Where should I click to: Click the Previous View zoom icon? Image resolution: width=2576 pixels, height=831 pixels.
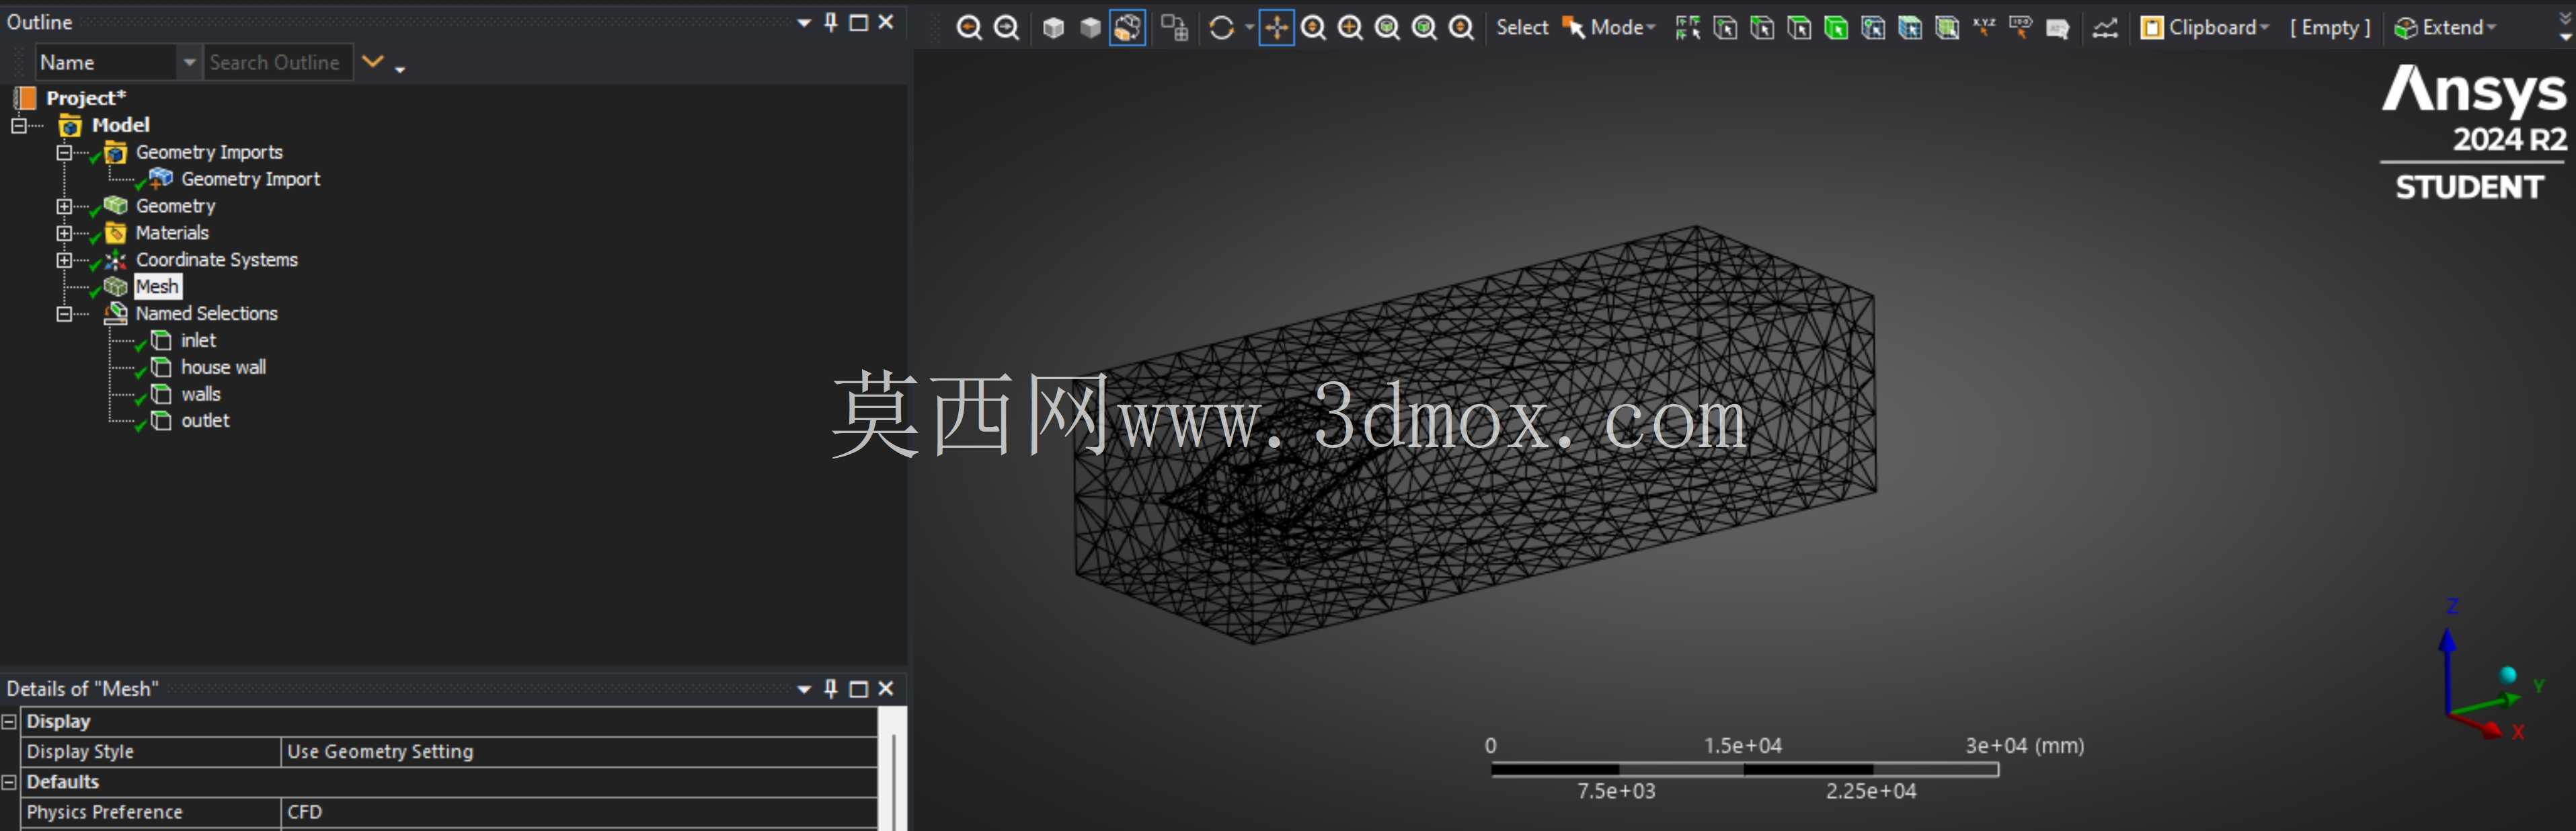[x=968, y=28]
